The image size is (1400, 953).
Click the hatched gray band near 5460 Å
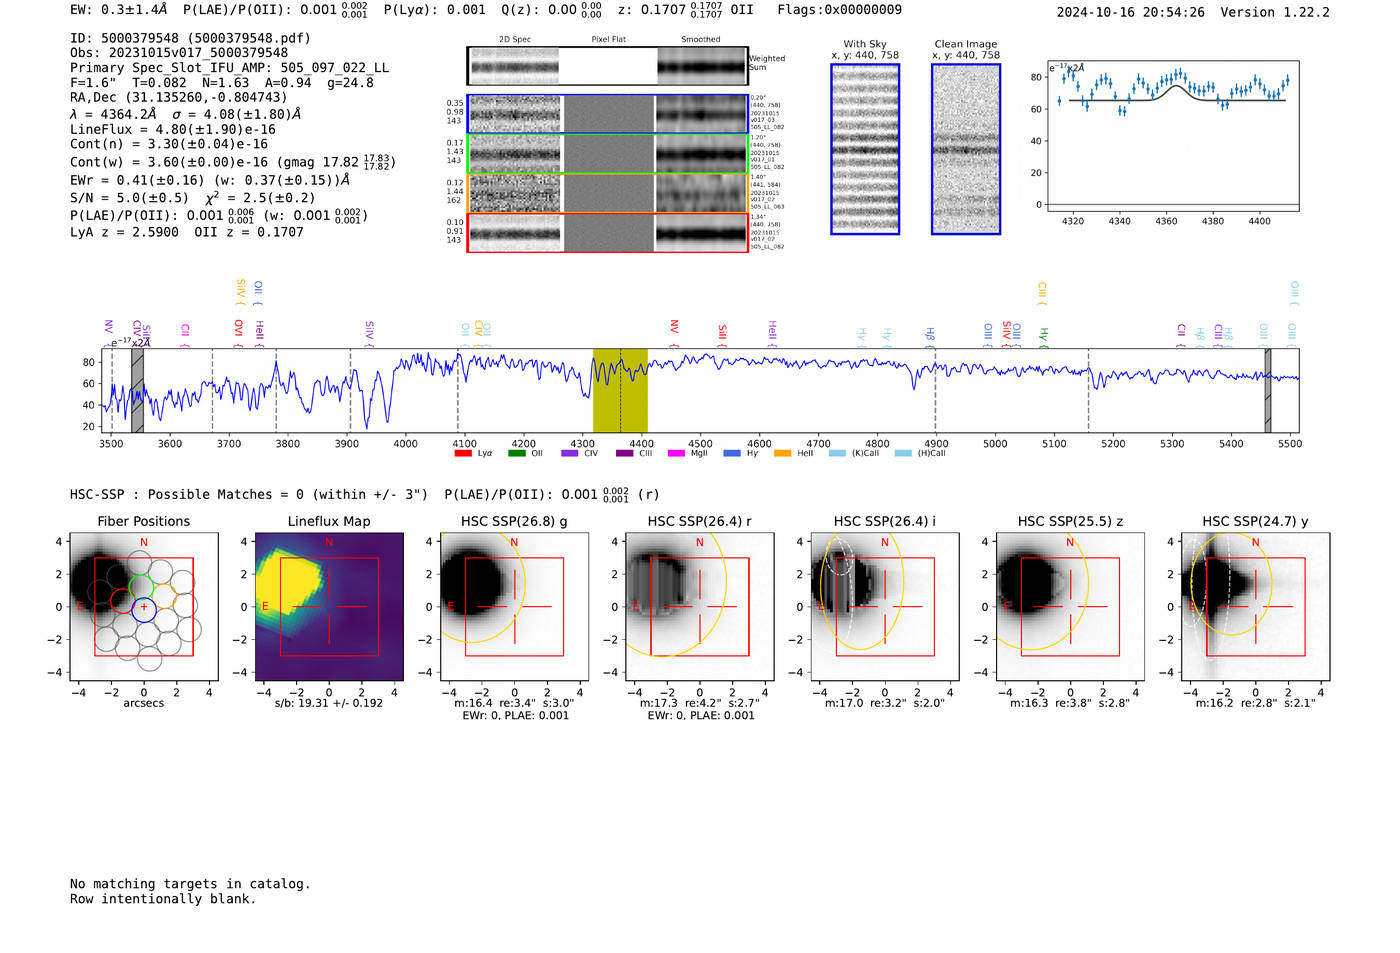pos(1267,390)
